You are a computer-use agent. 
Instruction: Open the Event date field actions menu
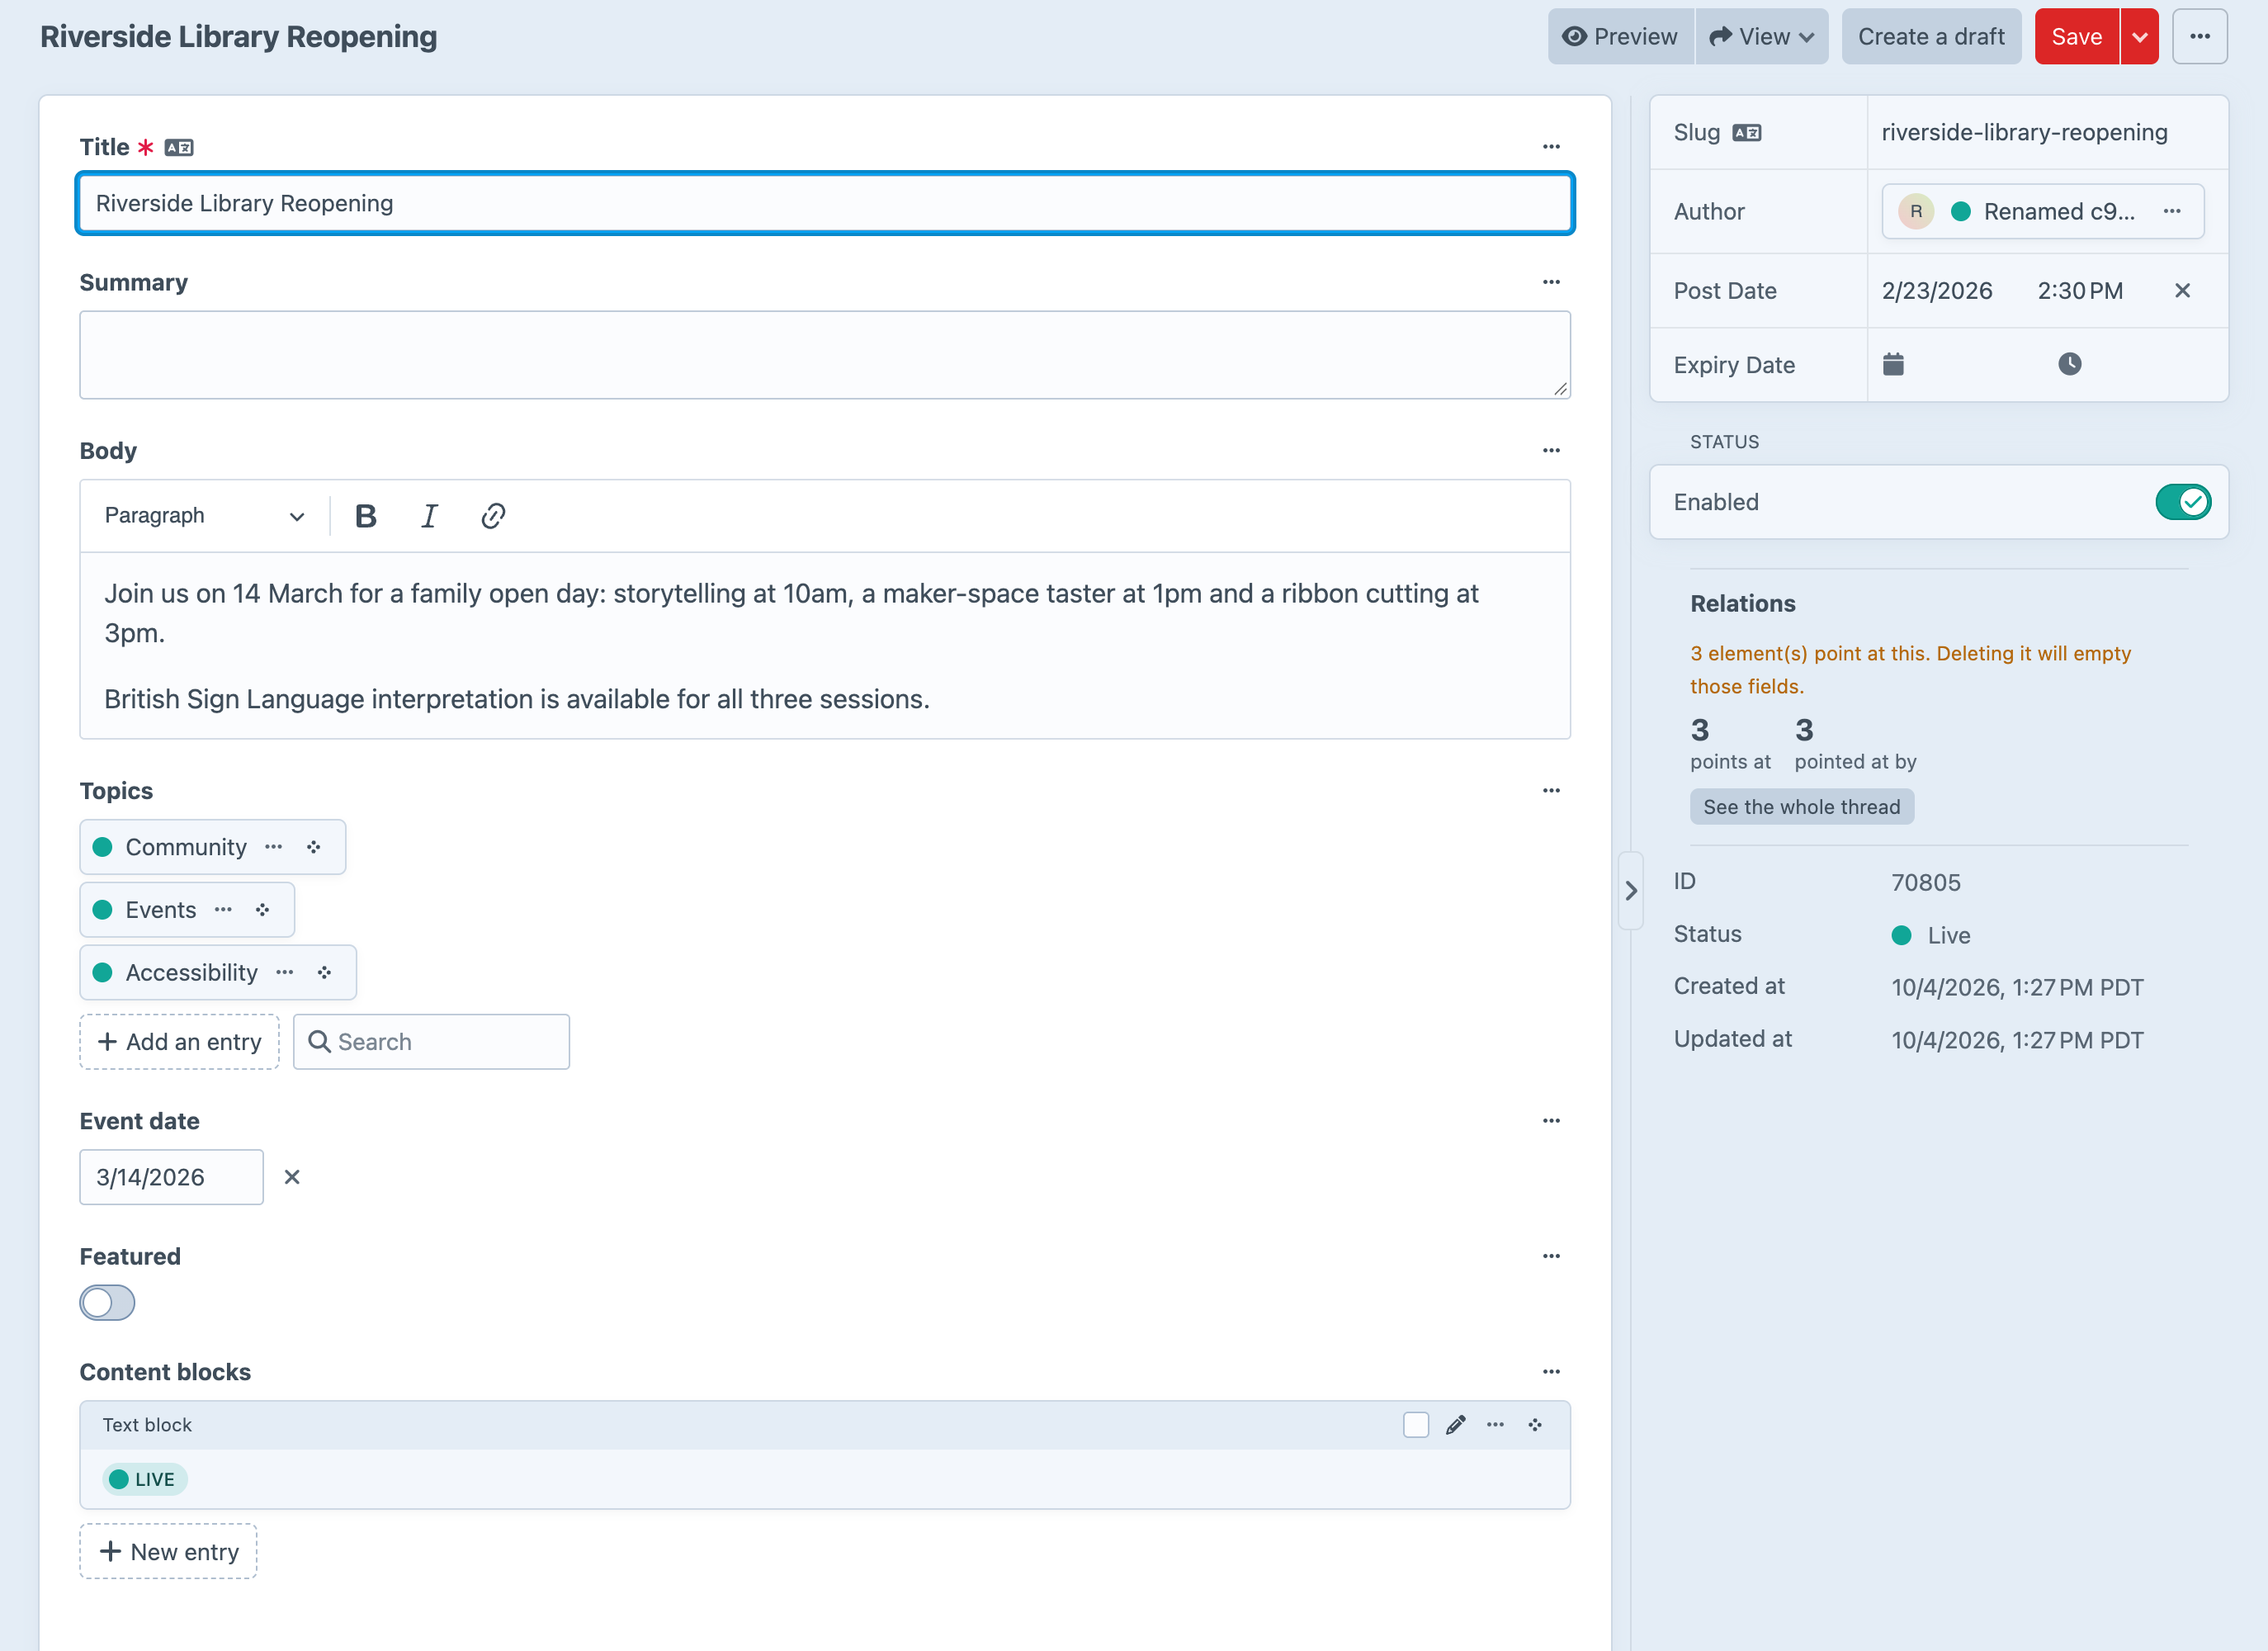click(1551, 1121)
